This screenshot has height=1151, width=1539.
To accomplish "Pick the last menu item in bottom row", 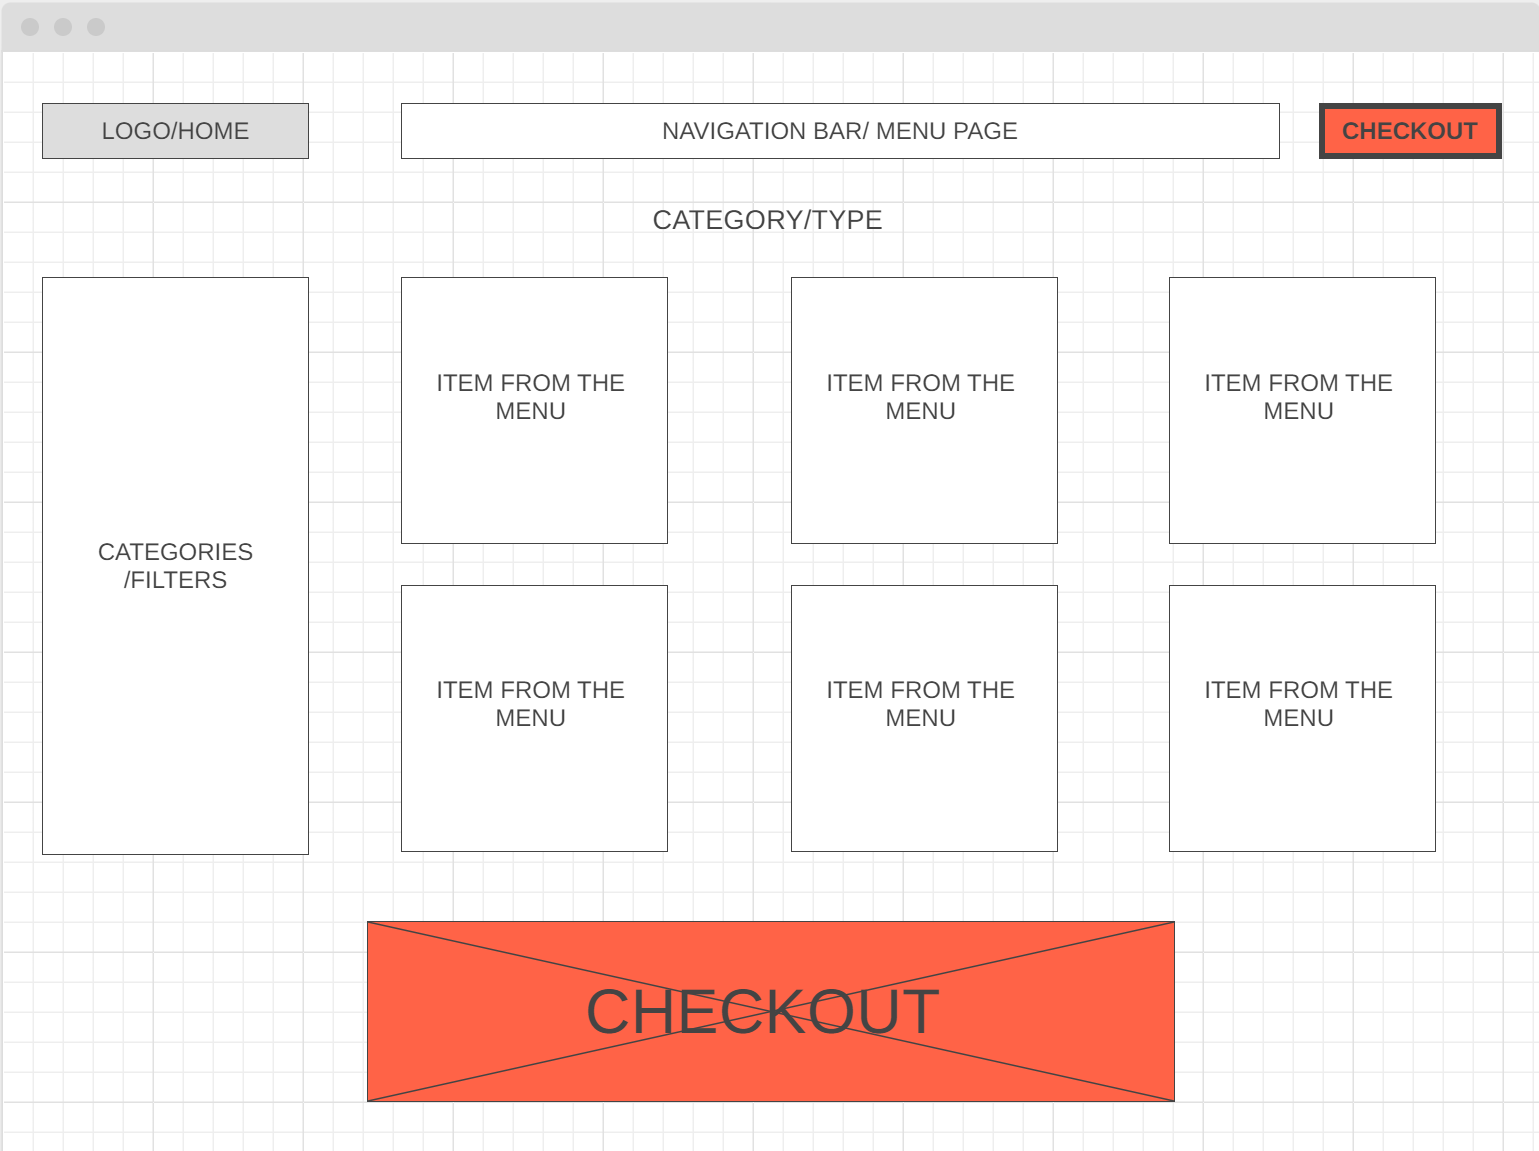I will pos(1302,718).
